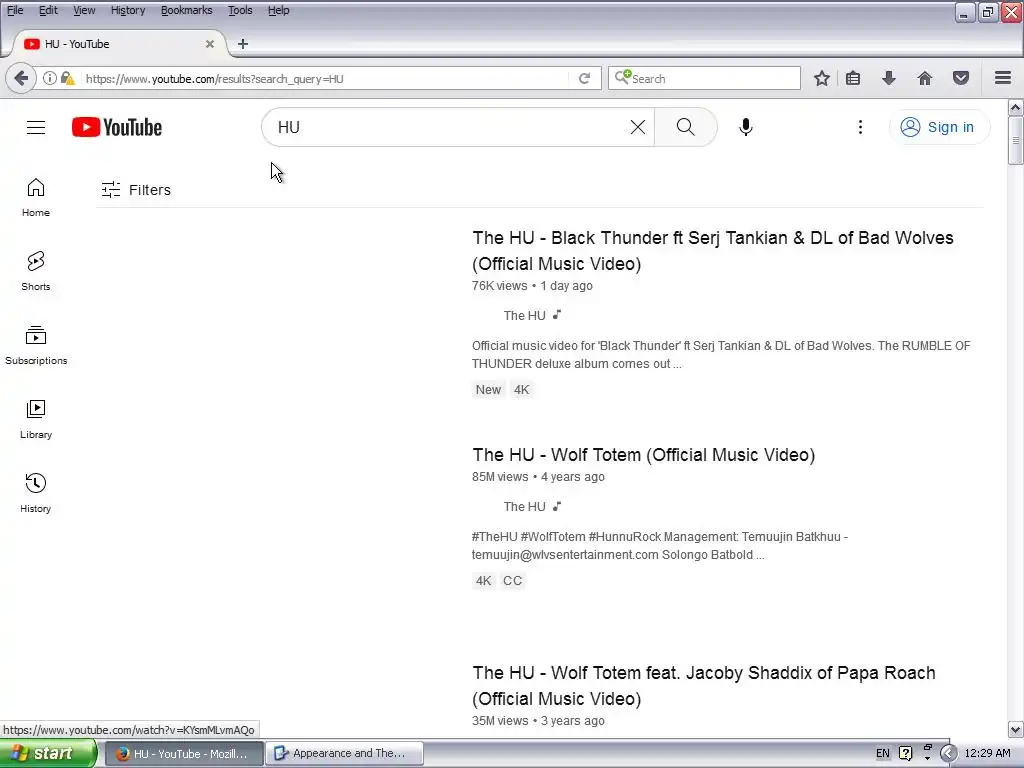Click the Sign in button
Viewport: 1024px width, 768px height.
pyautogui.click(x=939, y=127)
